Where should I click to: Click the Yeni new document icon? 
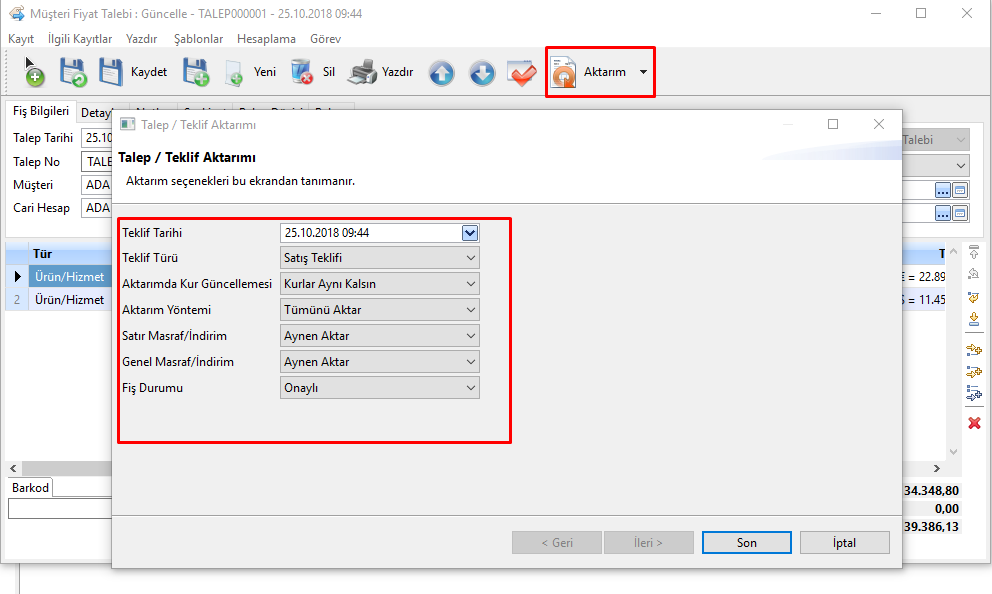pyautogui.click(x=235, y=72)
